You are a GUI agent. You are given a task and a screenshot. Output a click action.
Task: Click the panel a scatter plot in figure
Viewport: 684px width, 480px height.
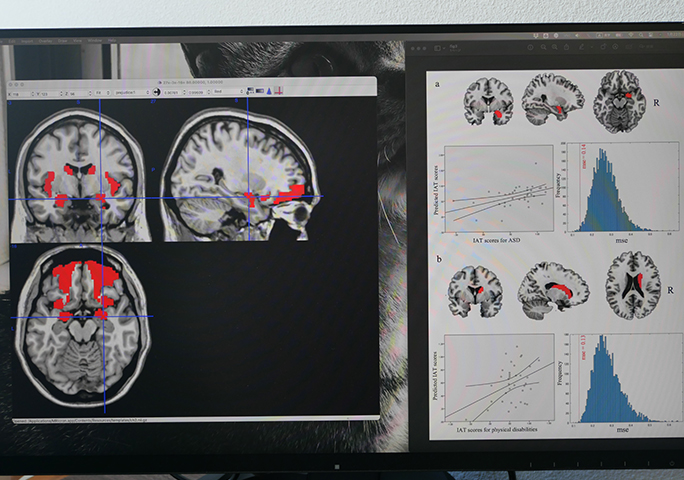(499, 189)
